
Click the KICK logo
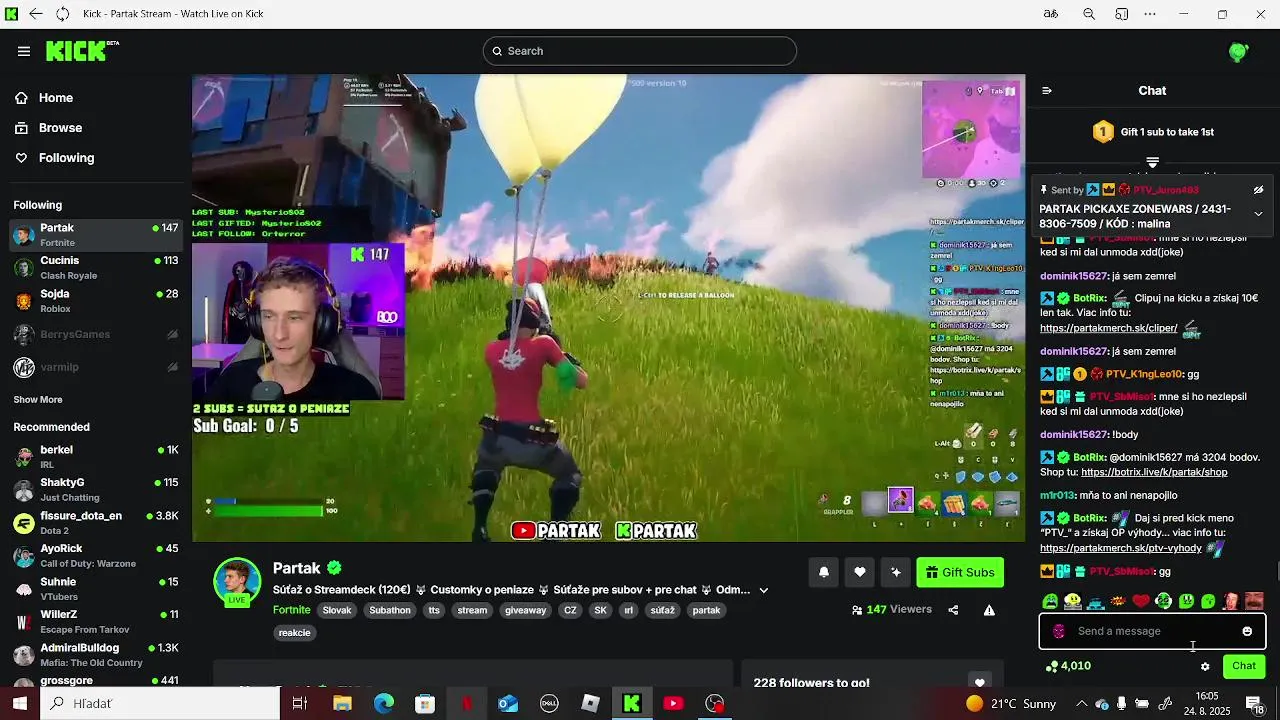82,51
